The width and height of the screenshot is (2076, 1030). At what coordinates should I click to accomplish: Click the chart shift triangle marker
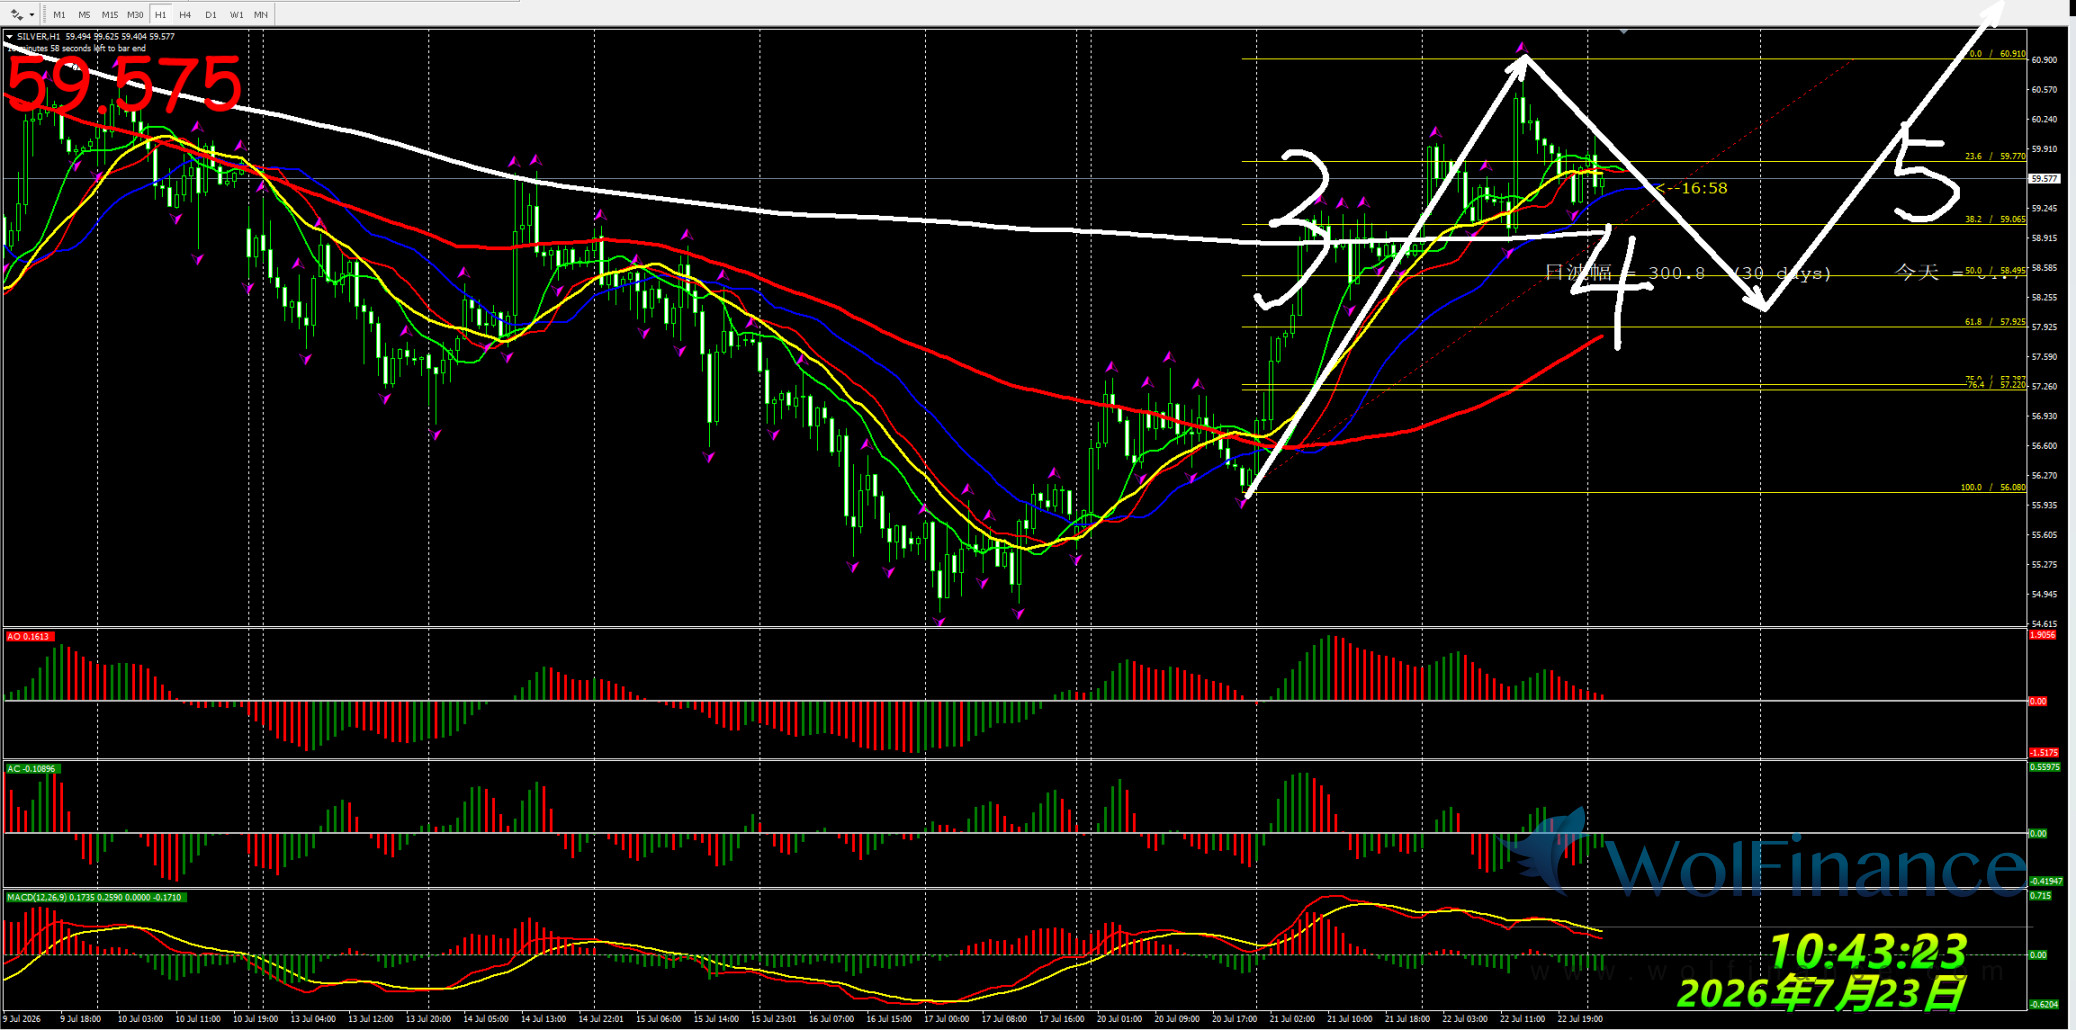(x=1623, y=32)
